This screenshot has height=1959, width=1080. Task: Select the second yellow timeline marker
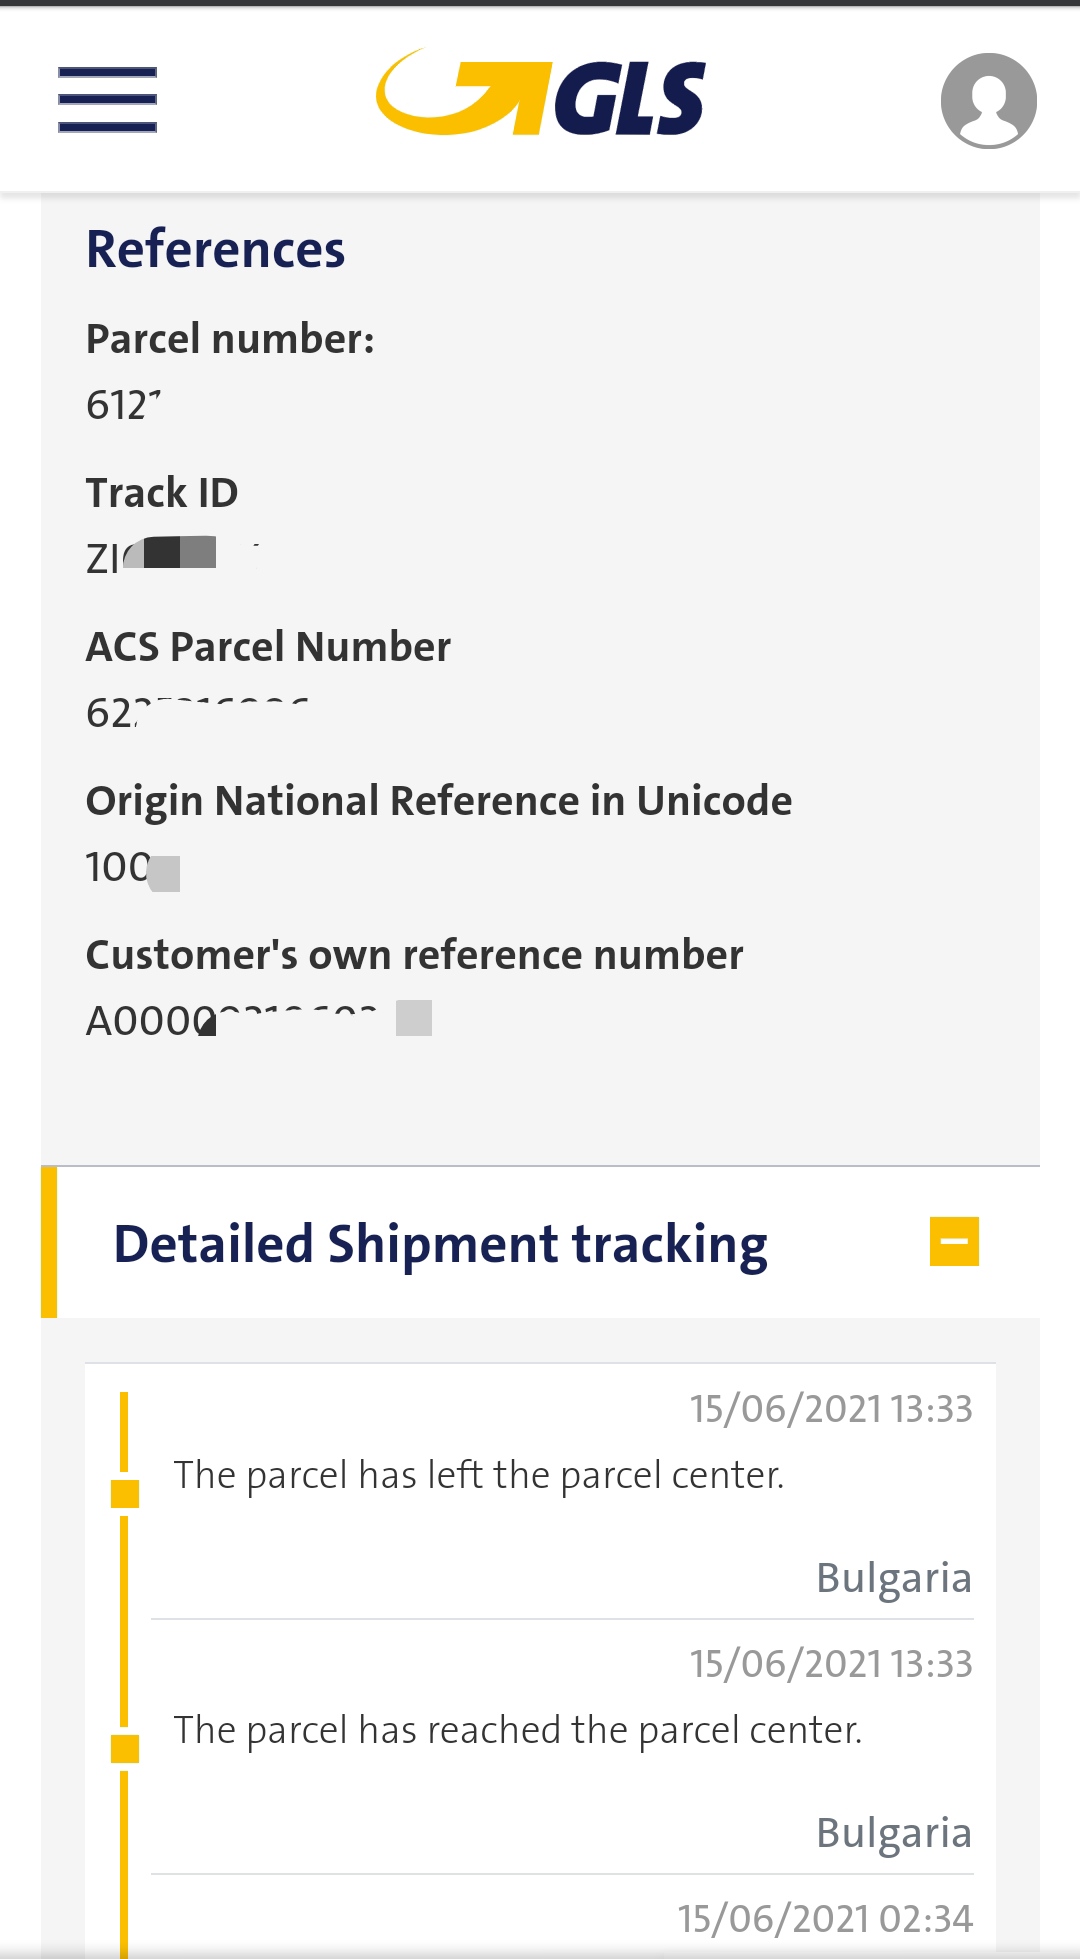pos(125,1748)
